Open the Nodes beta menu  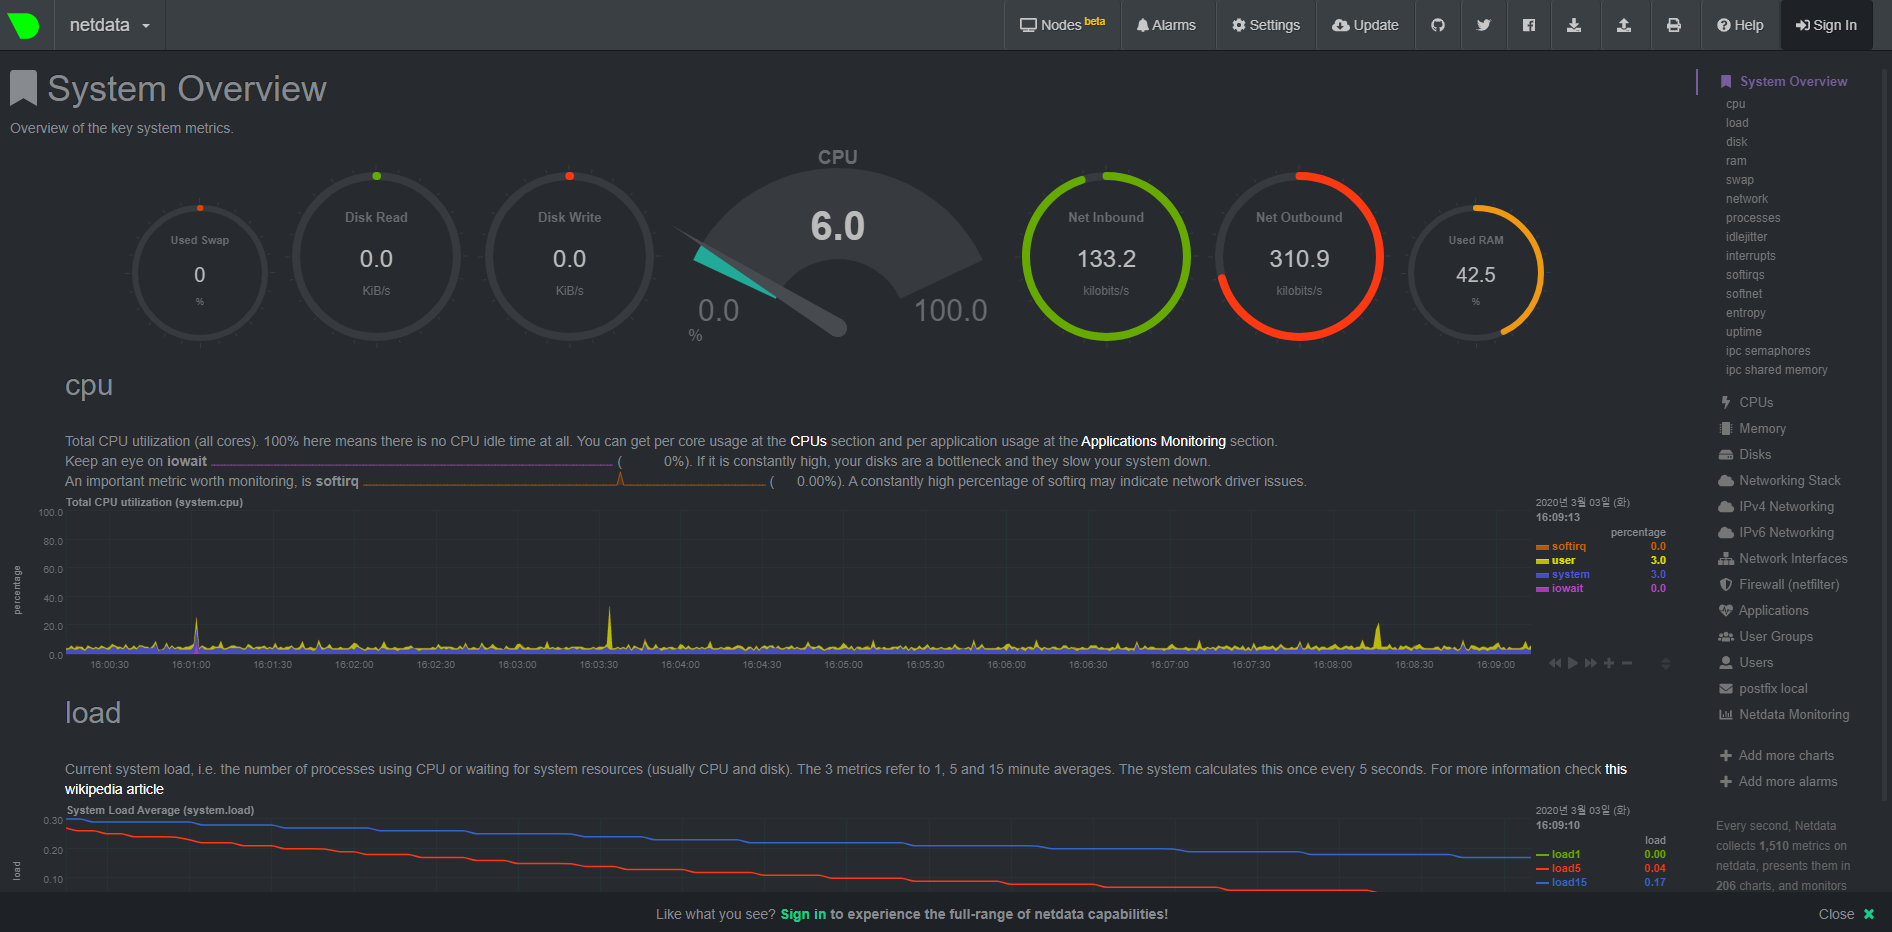(1062, 25)
